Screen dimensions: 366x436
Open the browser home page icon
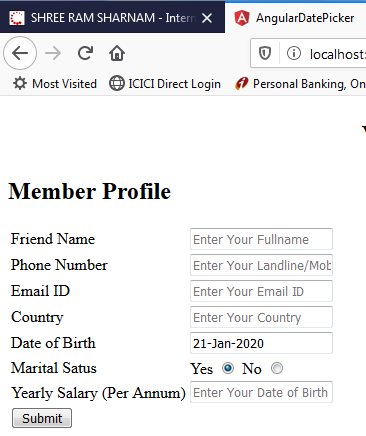[x=117, y=53]
